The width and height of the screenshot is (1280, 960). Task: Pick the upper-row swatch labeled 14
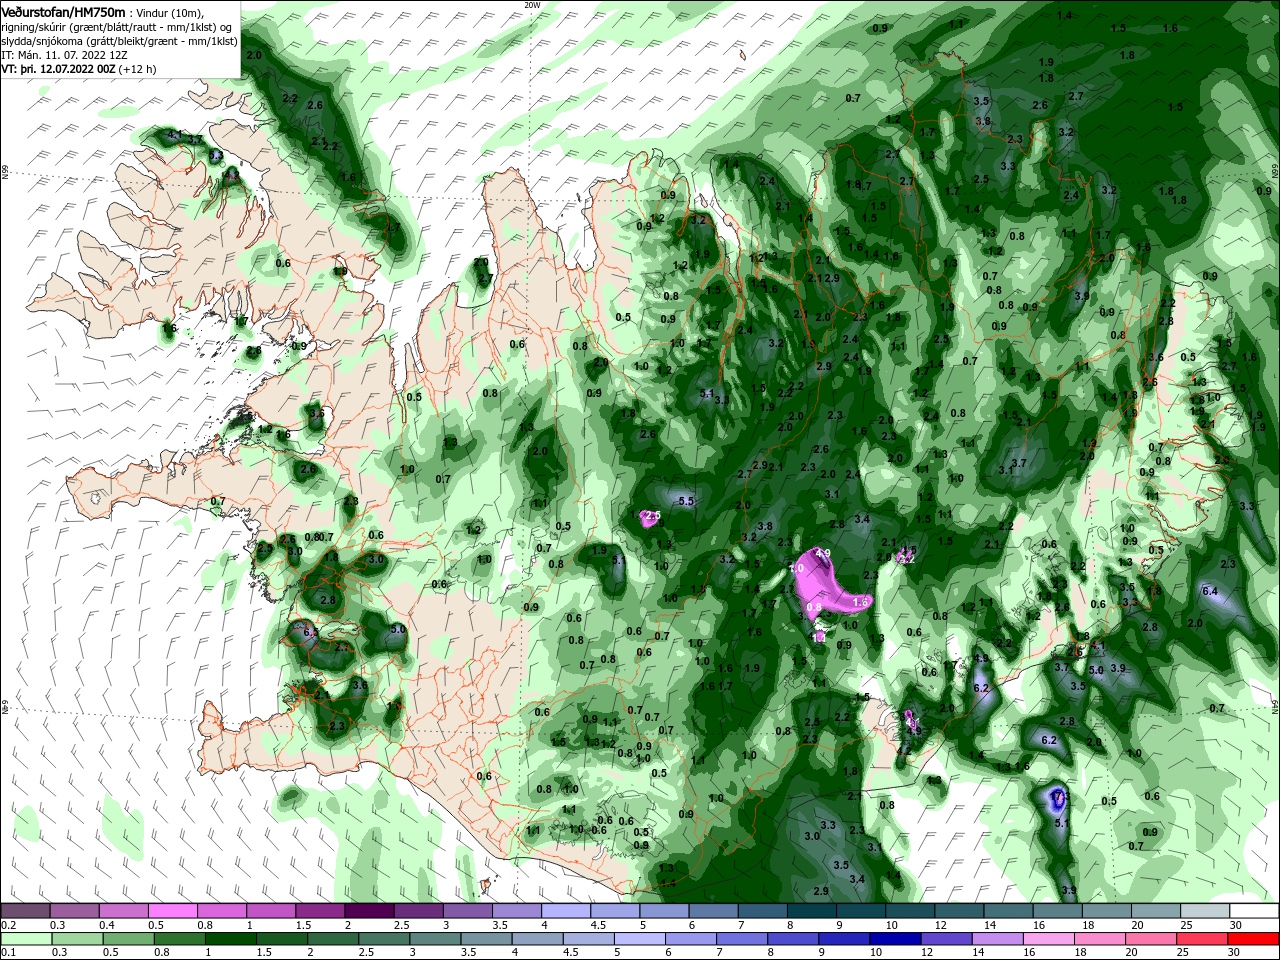(x=1009, y=911)
